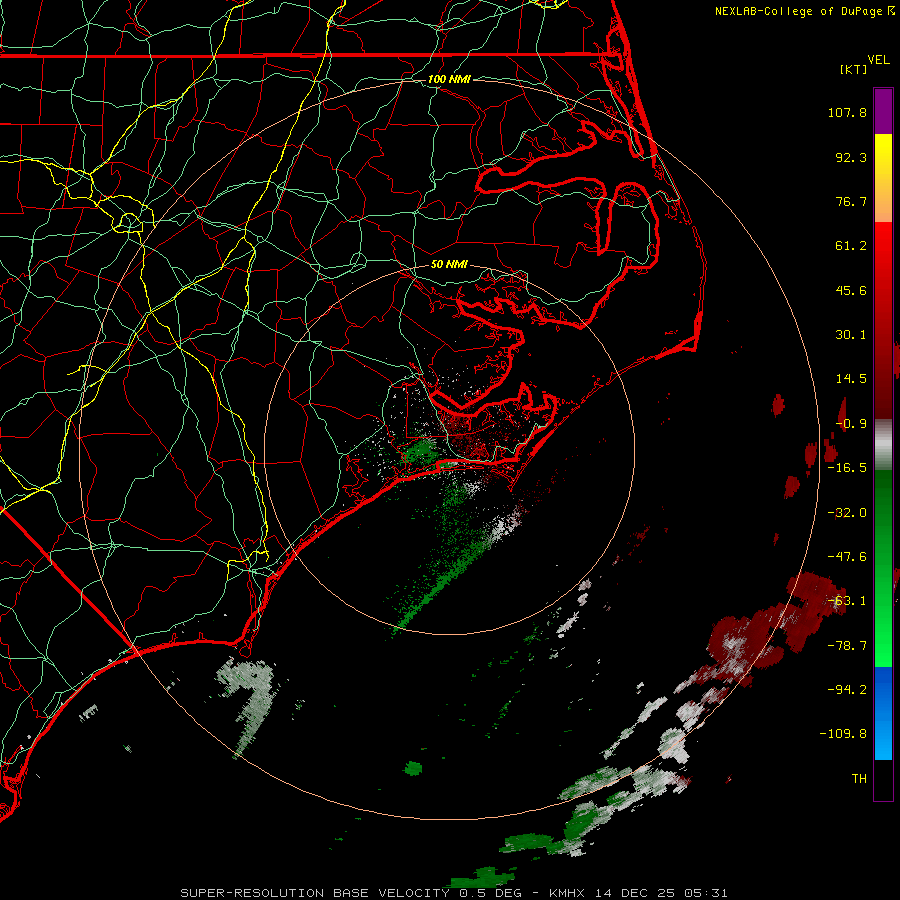Select the -63.1 velocity scale value

coord(847,601)
